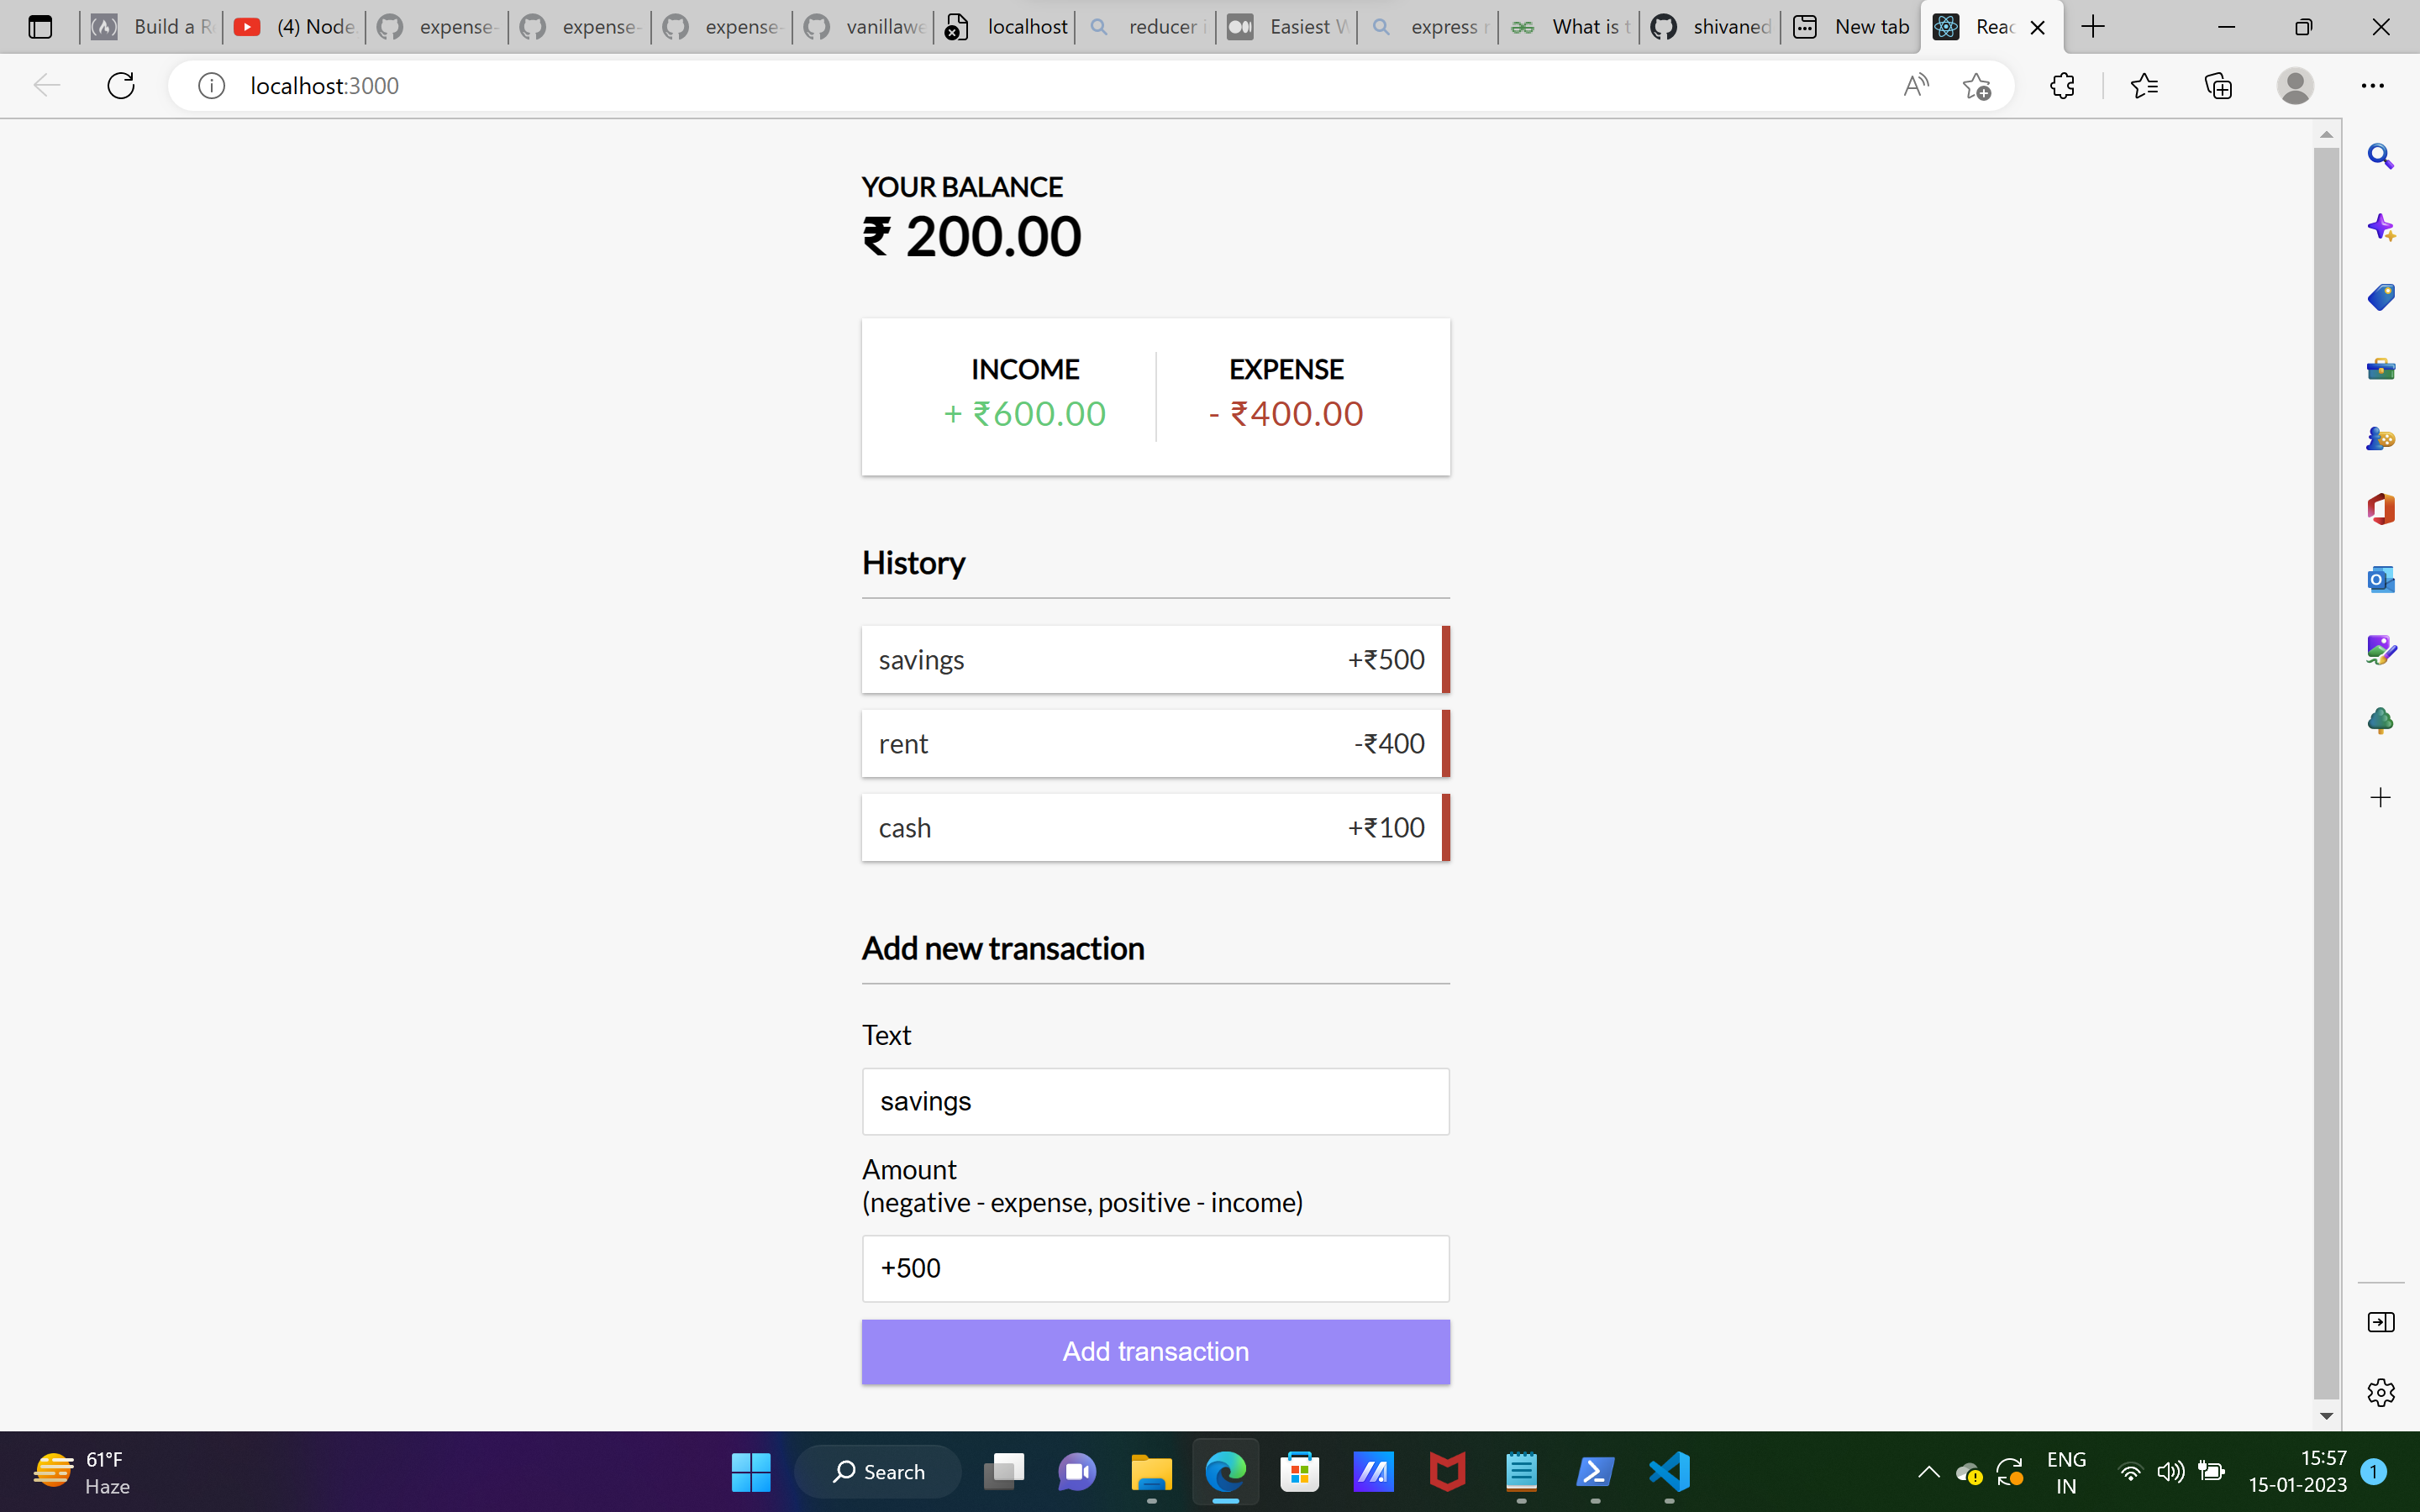
Task: Open the browser Extensions icon
Action: (x=2063, y=86)
